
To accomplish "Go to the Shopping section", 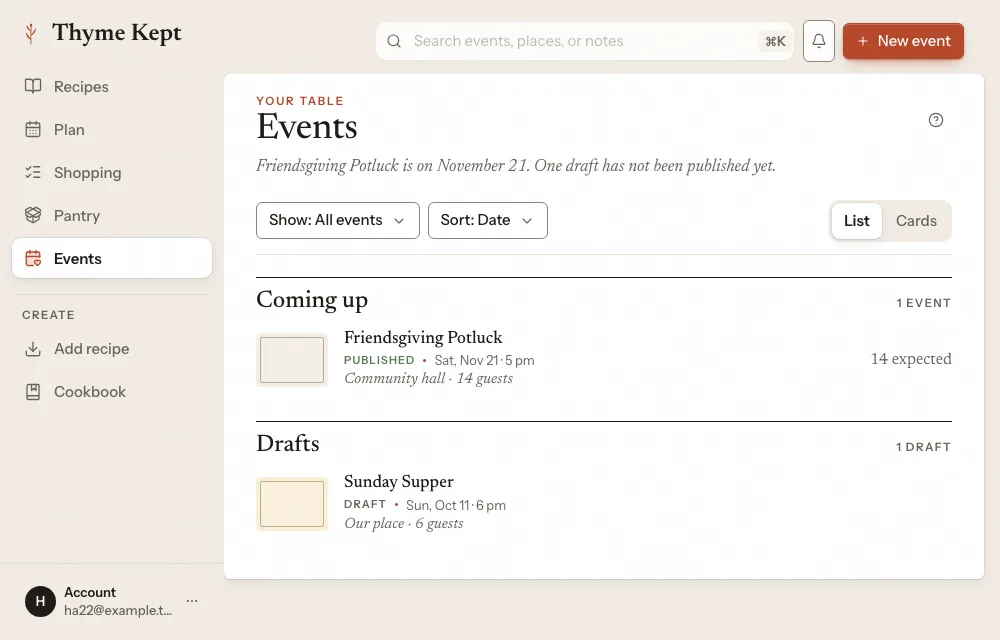I will pos(112,172).
